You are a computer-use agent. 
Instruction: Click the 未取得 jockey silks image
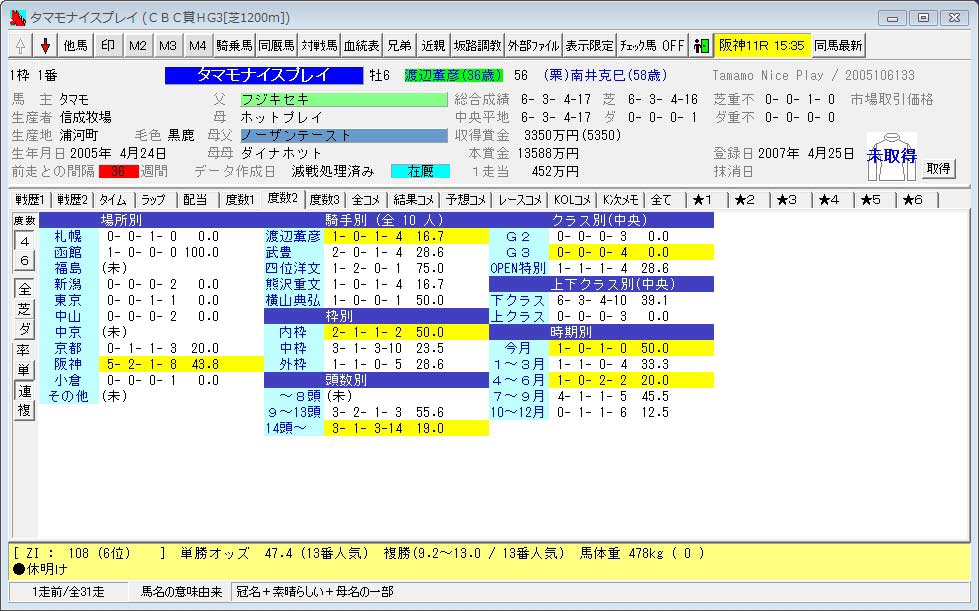[x=891, y=157]
